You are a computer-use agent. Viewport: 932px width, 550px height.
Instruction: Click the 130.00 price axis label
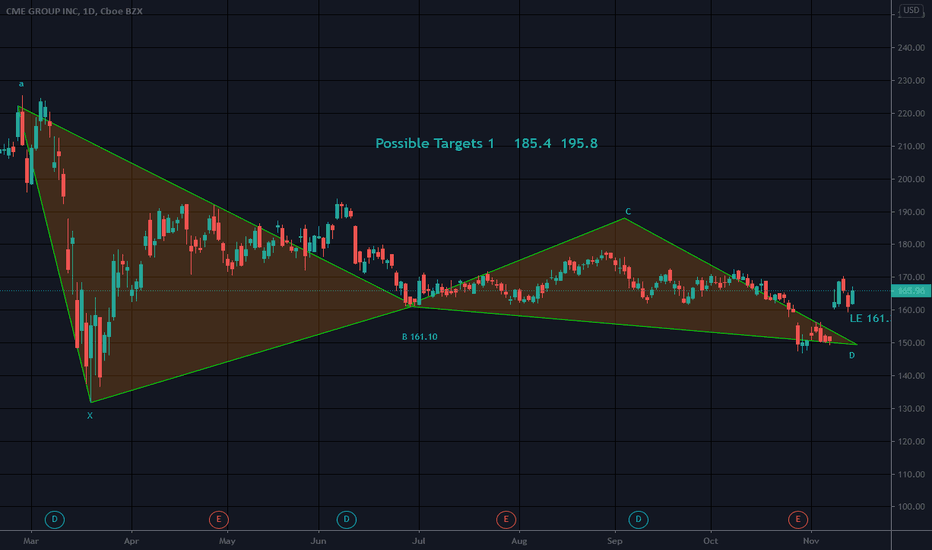click(911, 408)
